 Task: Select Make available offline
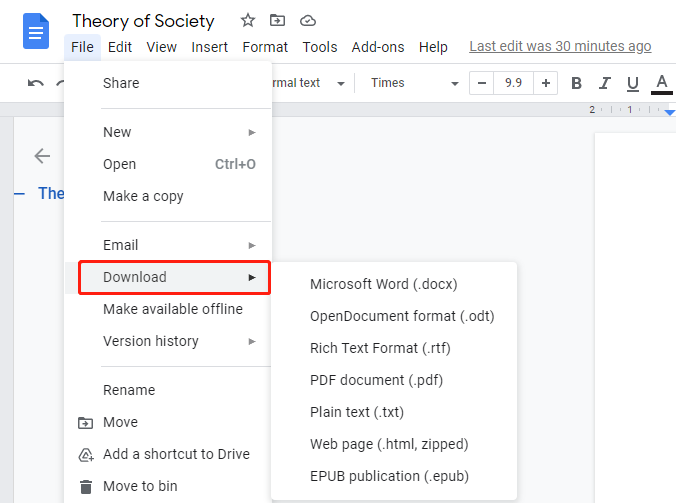tap(168, 309)
